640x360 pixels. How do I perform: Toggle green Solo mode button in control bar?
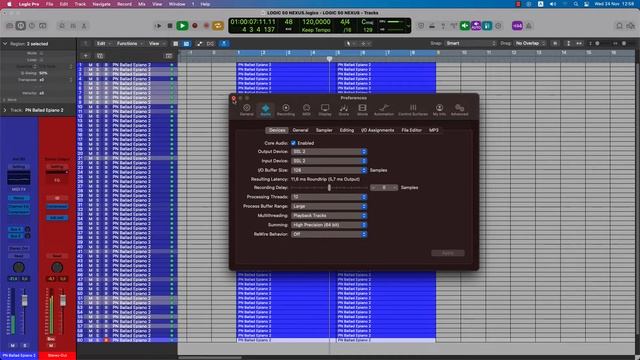465,26
